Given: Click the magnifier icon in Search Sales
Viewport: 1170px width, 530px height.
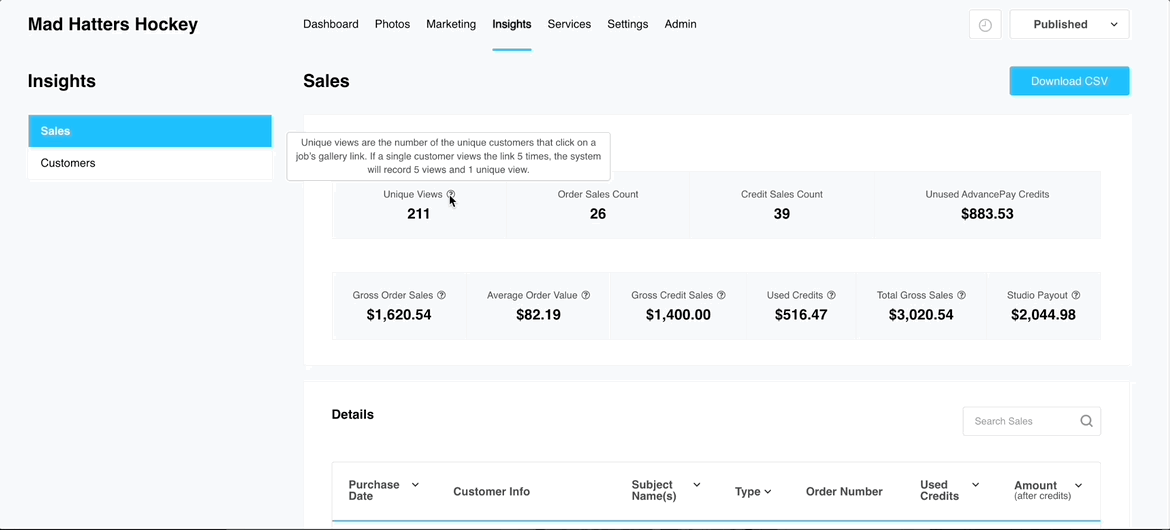Looking at the screenshot, I should (1086, 421).
